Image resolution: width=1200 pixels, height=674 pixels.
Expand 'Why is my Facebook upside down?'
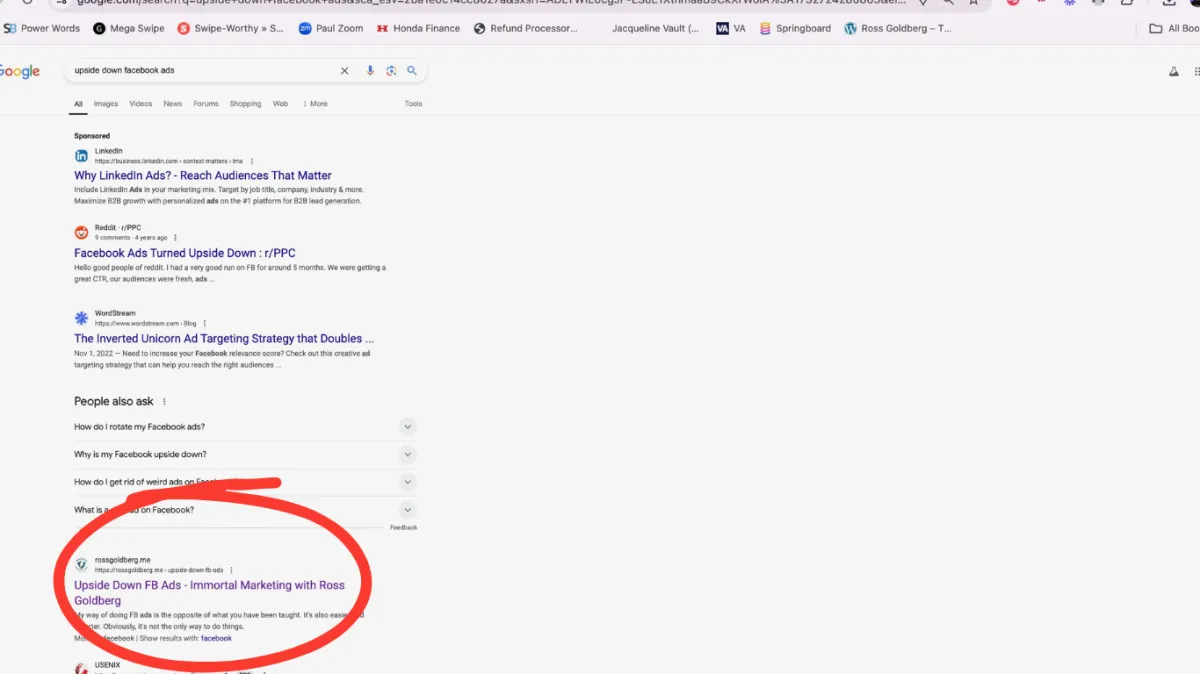[245, 454]
